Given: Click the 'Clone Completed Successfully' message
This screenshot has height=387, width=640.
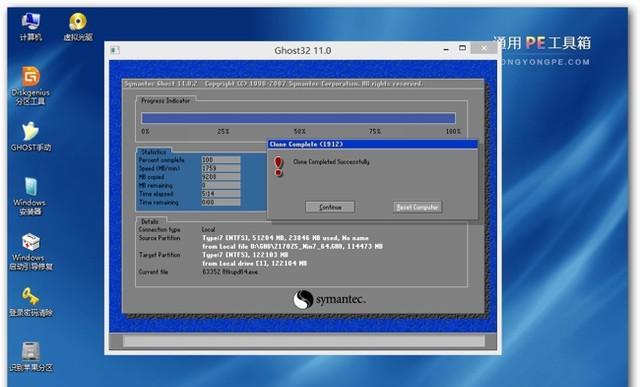Looking at the screenshot, I should click(331, 162).
